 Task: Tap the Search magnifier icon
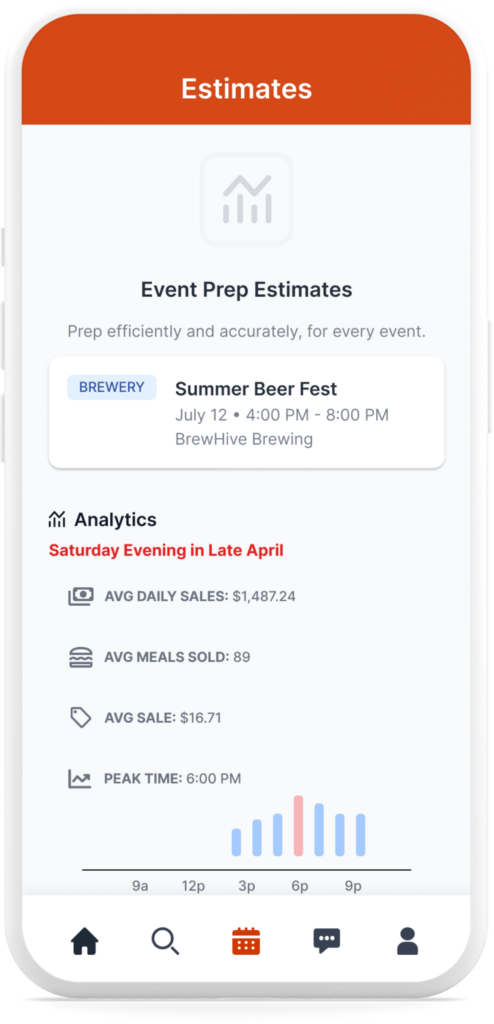point(165,941)
